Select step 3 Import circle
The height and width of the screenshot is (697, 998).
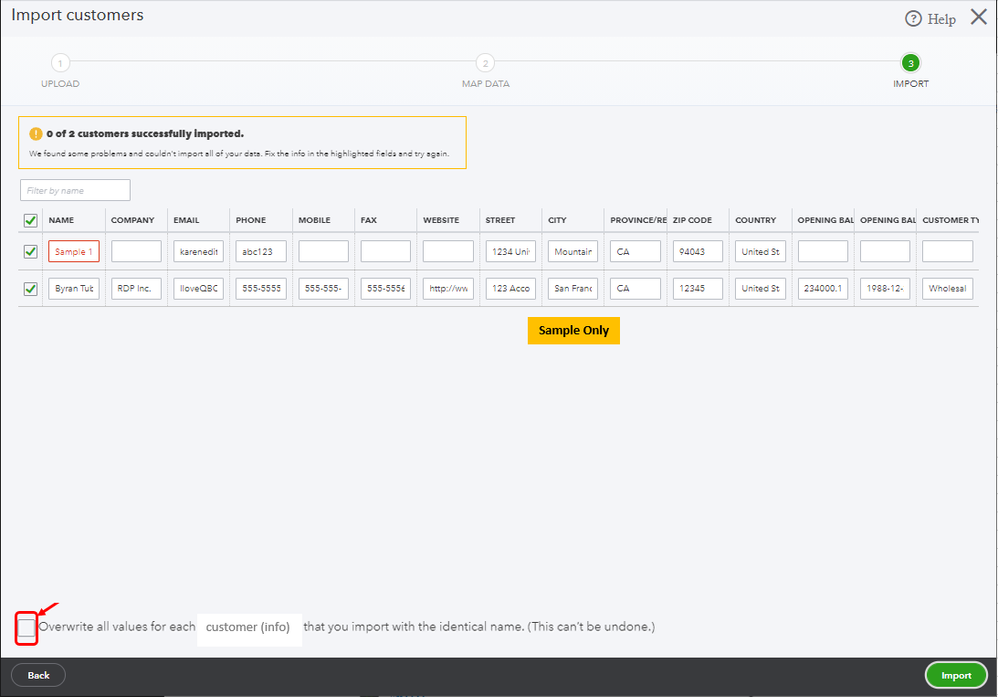(x=910, y=63)
